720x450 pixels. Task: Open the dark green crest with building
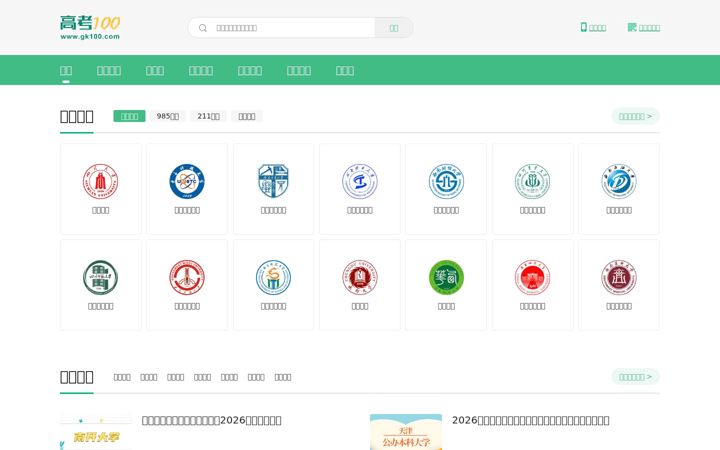click(101, 277)
